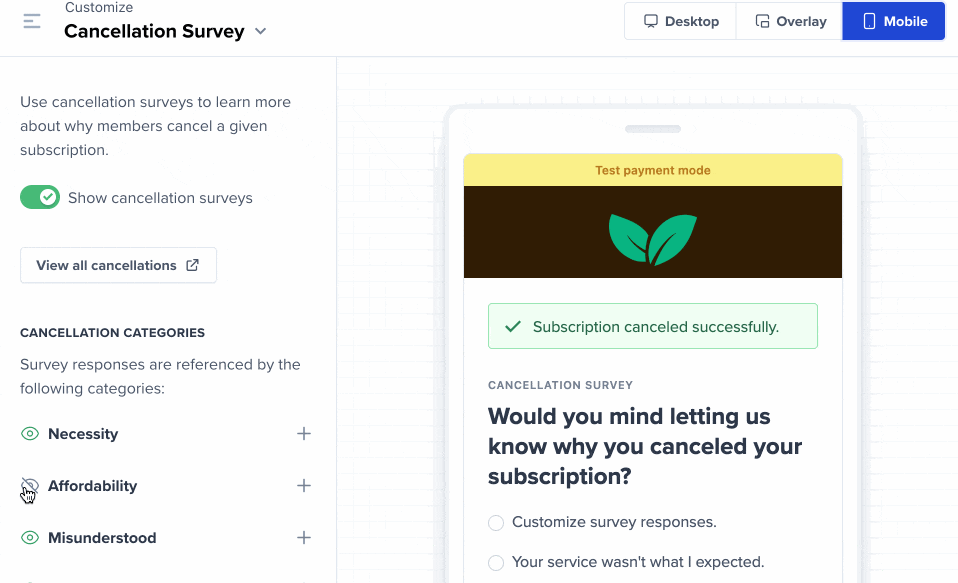Click the plus icon beside Necessity
Image resolution: width=958 pixels, height=583 pixels.
[304, 434]
